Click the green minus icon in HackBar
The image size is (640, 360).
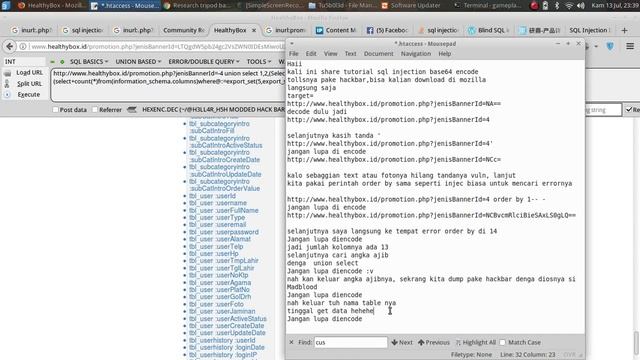click(x=52, y=62)
